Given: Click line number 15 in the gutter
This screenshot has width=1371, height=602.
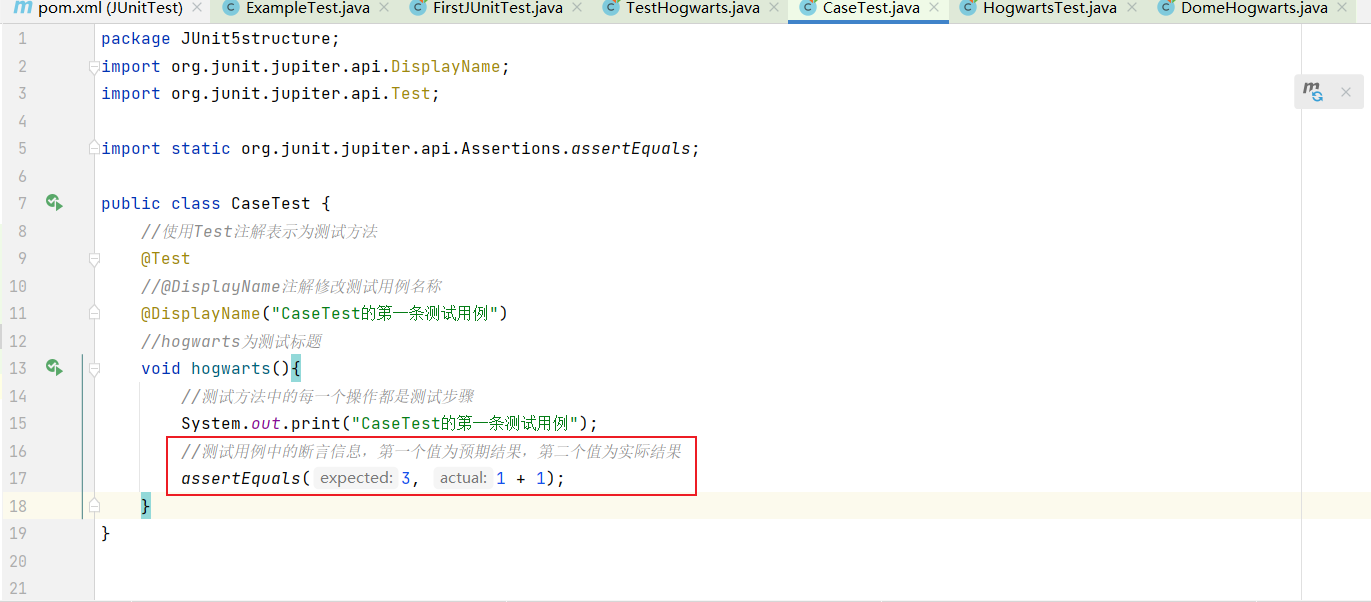Looking at the screenshot, I should pos(18,423).
